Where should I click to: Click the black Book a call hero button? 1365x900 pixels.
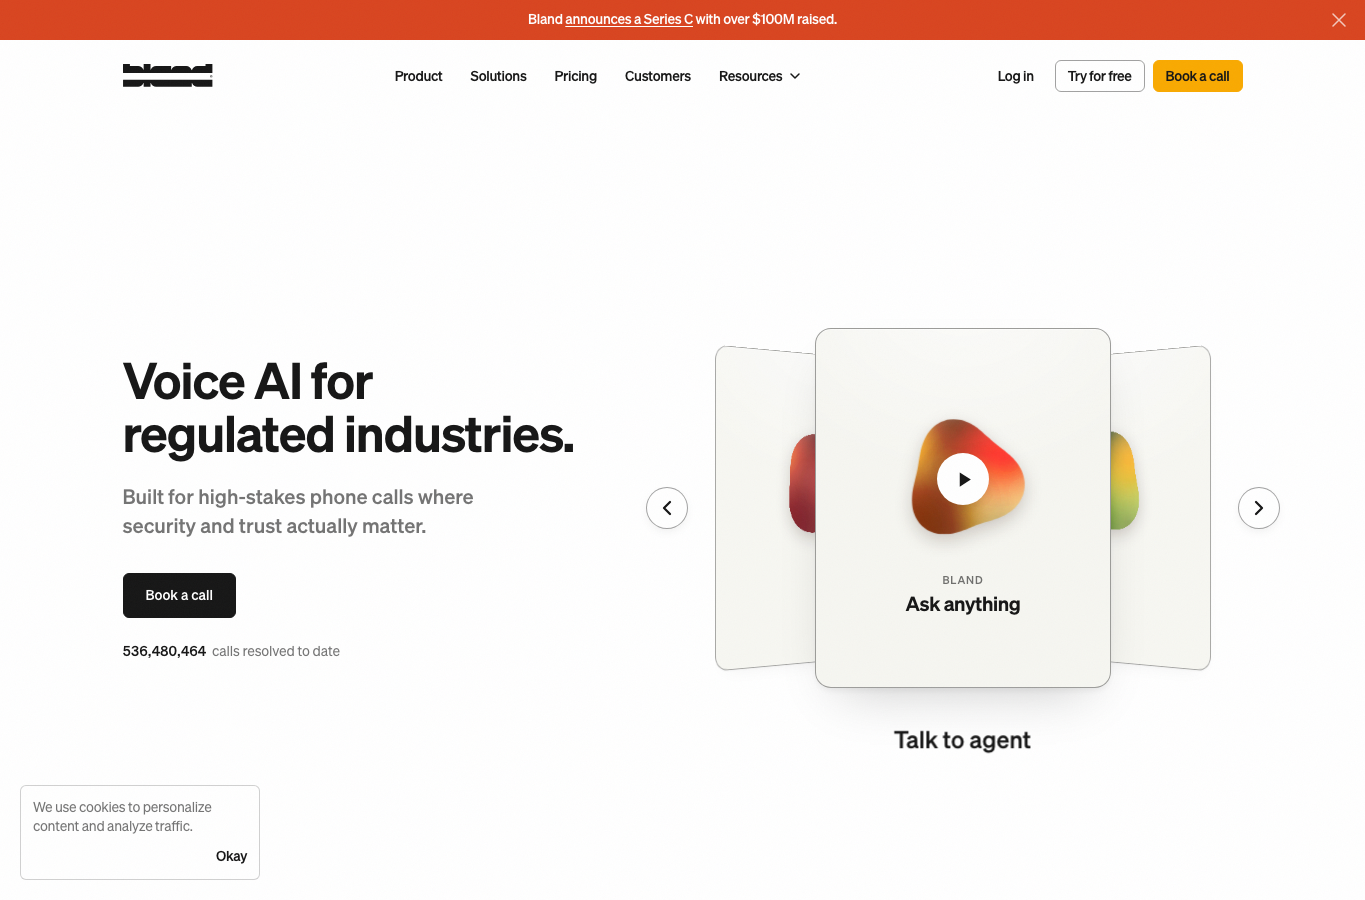(x=179, y=595)
